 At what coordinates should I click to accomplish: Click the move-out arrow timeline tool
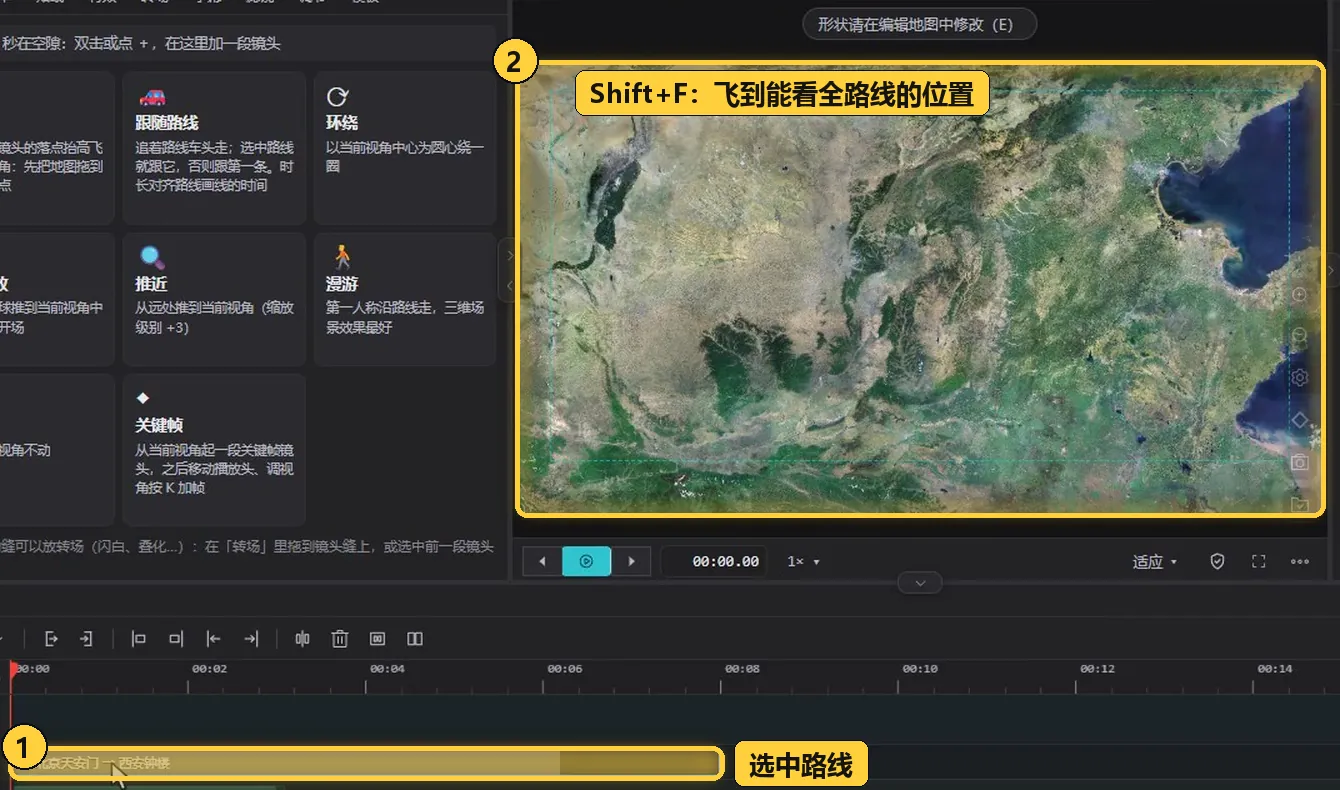pos(52,639)
